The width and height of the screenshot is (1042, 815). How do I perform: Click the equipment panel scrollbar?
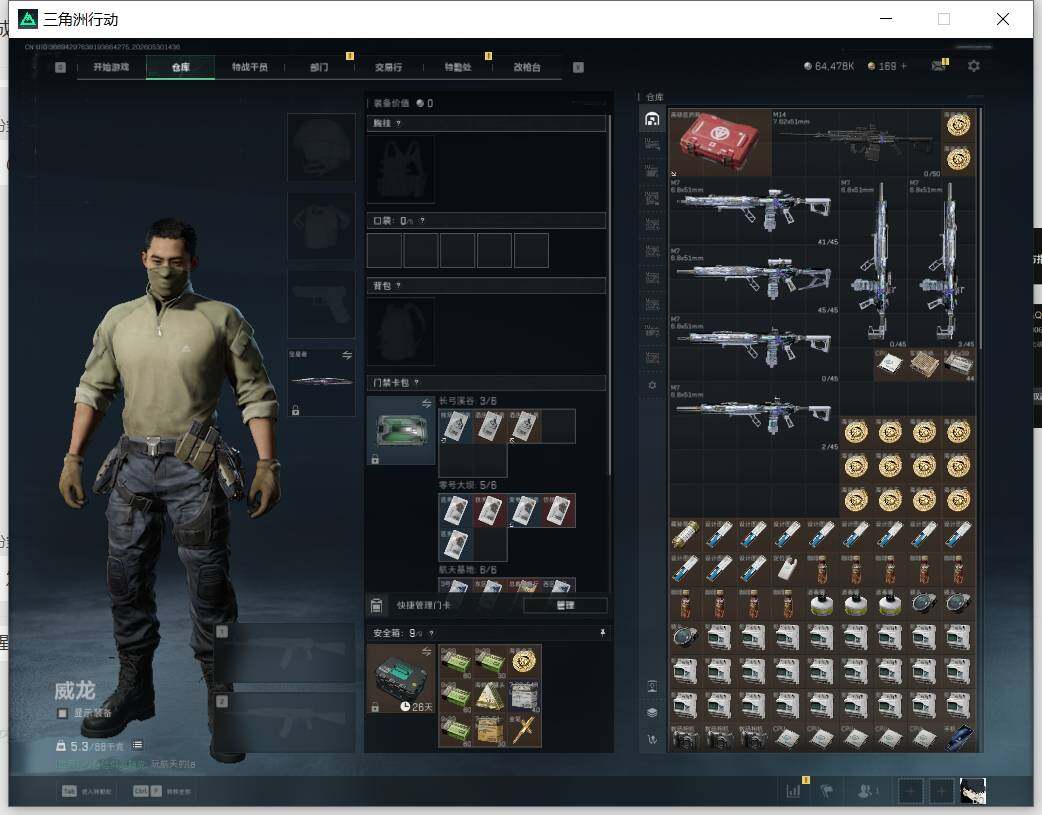[609, 297]
